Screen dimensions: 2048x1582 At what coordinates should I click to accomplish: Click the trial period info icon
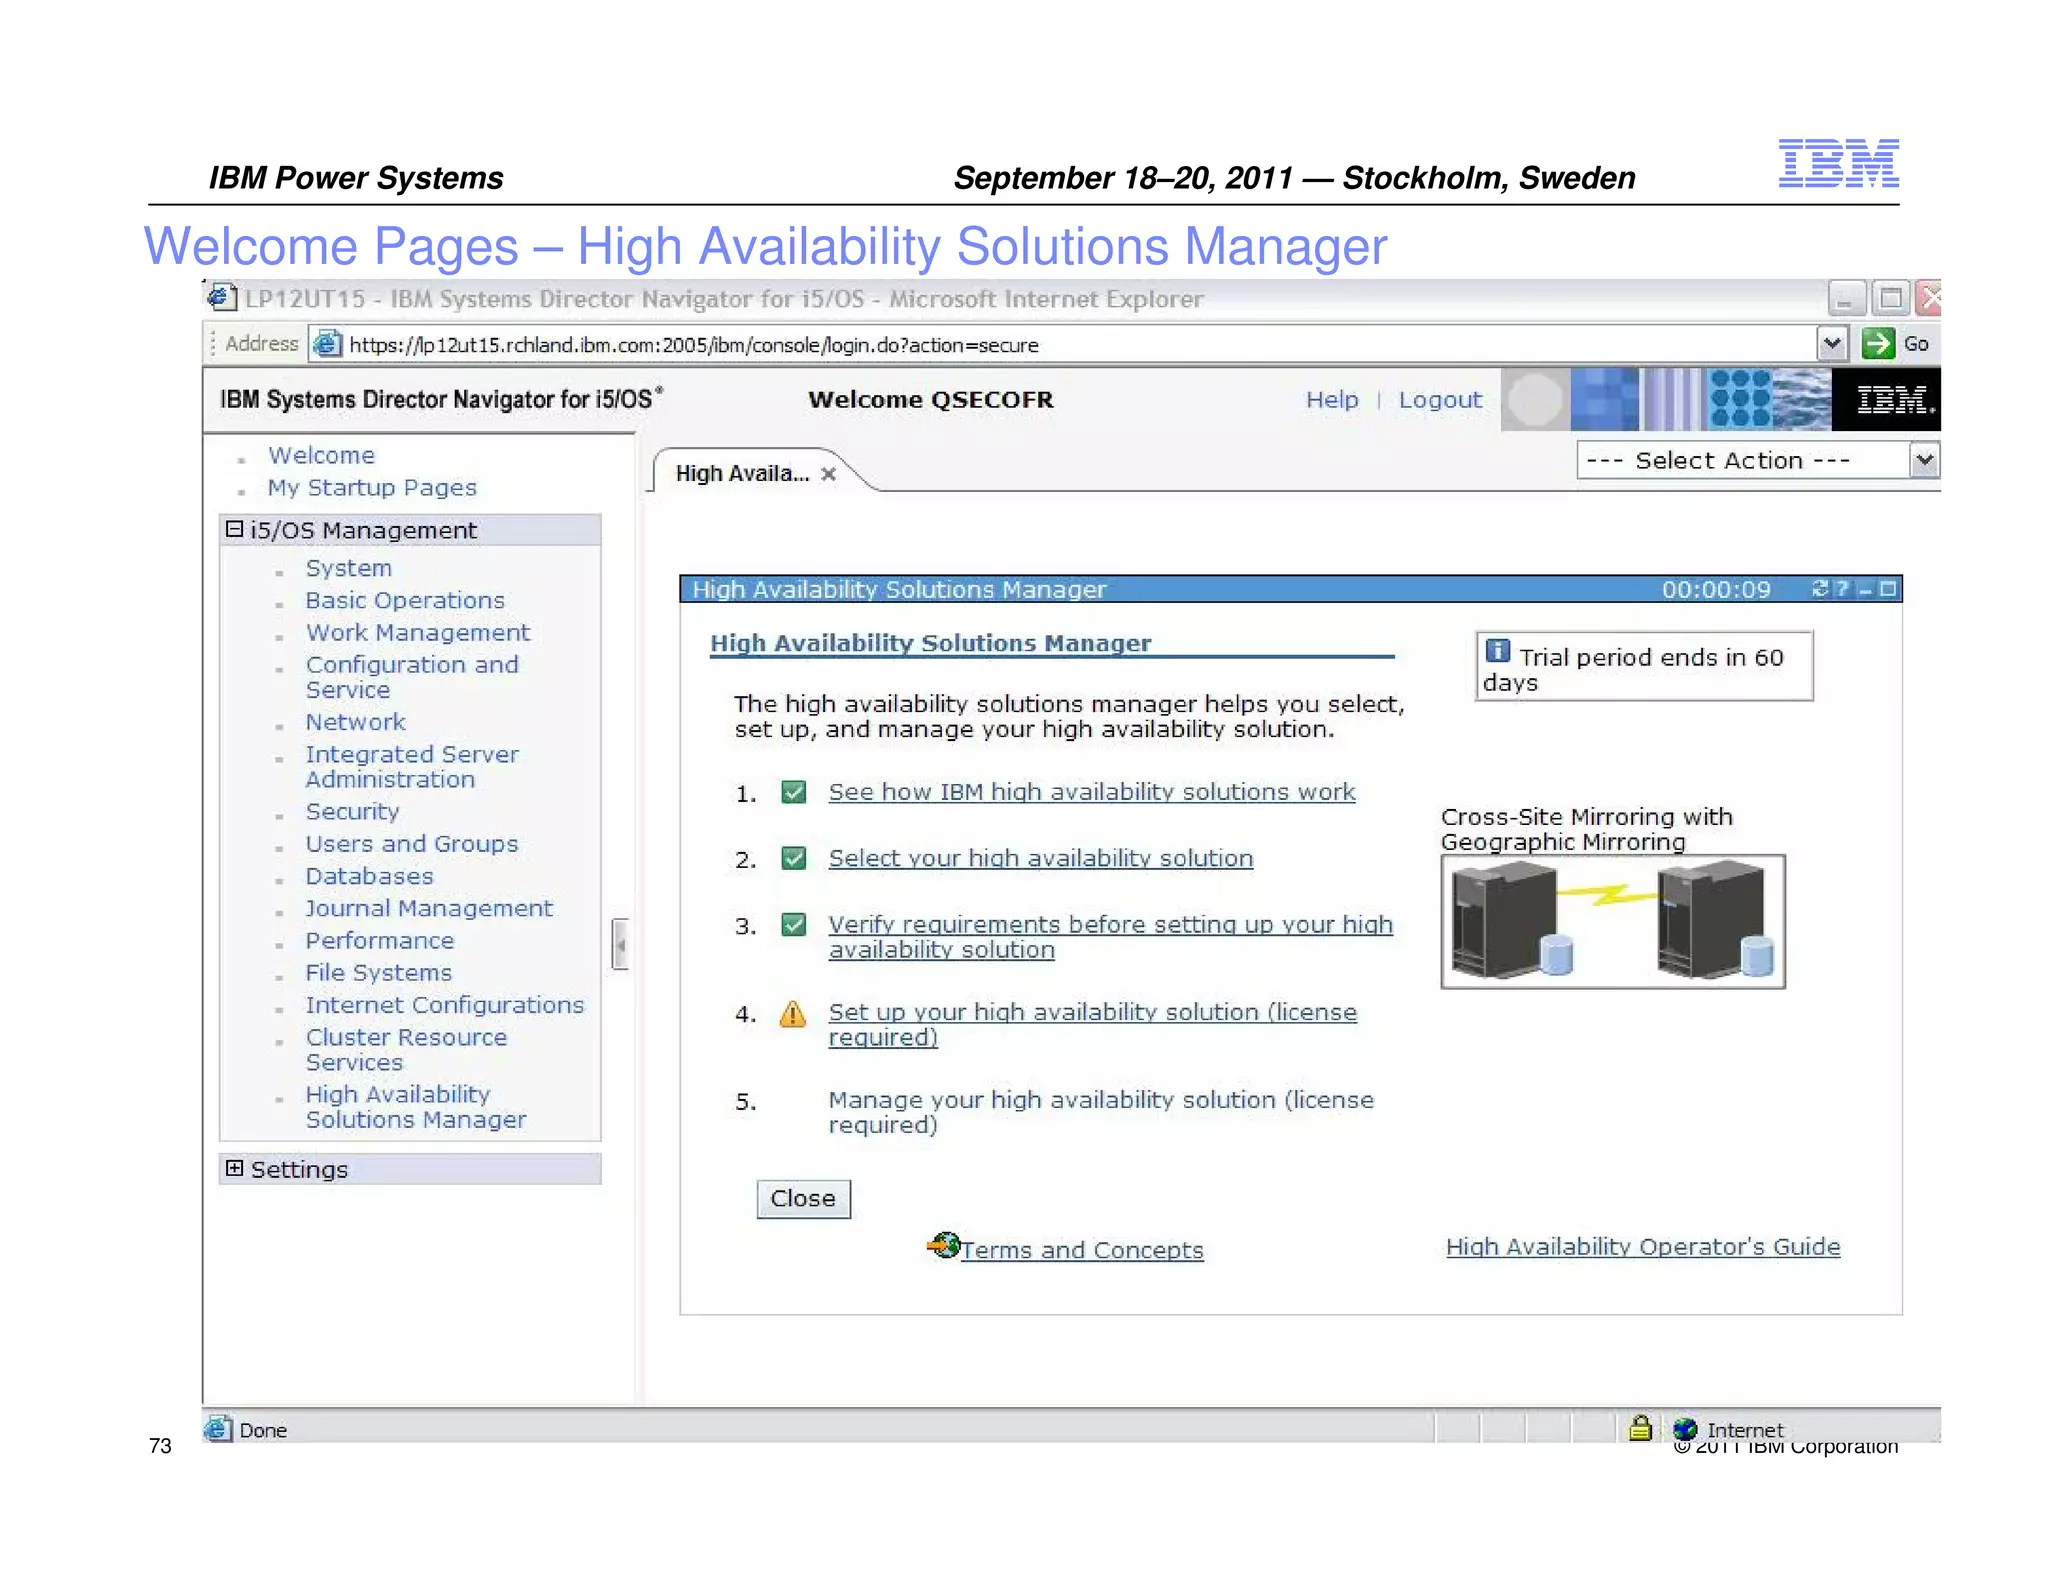[1497, 651]
